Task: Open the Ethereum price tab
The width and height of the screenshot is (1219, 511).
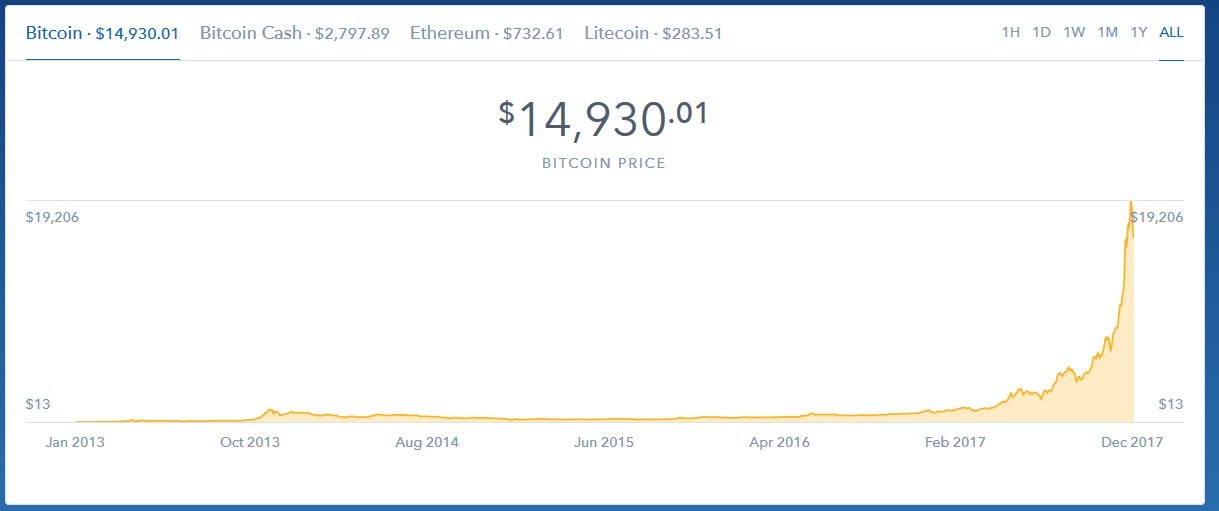Action: coord(486,33)
